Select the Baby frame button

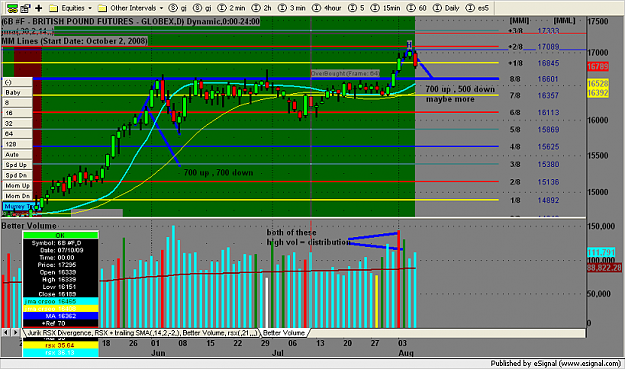(x=17, y=92)
